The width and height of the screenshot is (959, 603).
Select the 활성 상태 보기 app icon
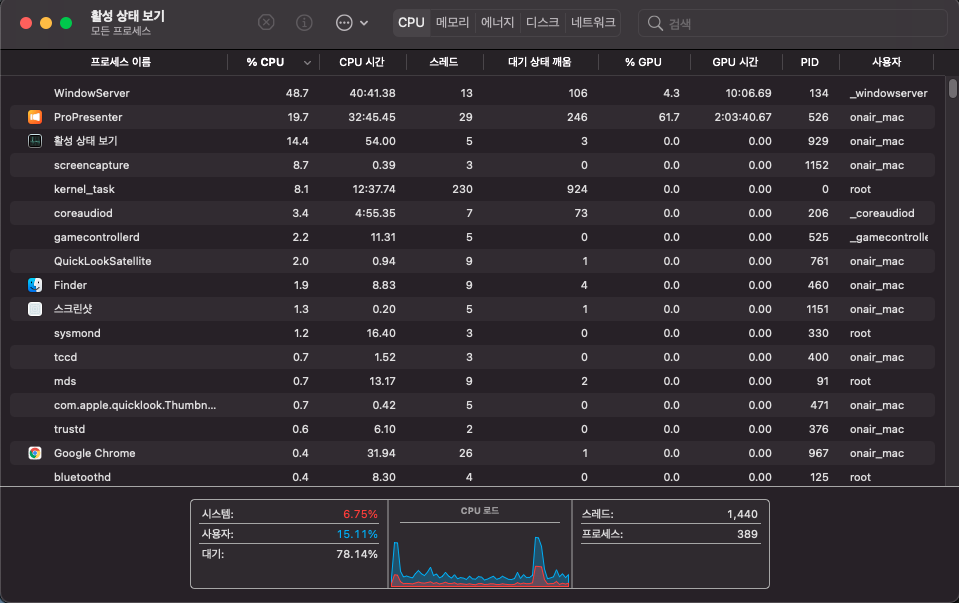click(35, 141)
